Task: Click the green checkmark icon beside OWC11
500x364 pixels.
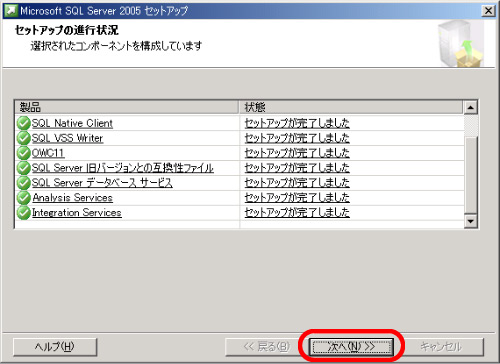Action: (x=23, y=153)
